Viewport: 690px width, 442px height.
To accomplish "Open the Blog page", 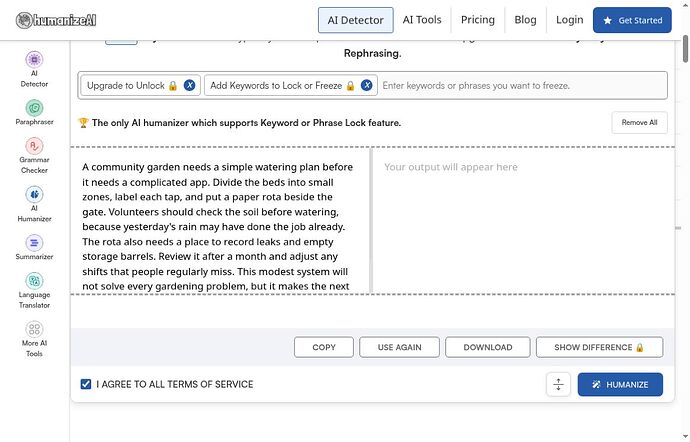I will (525, 20).
